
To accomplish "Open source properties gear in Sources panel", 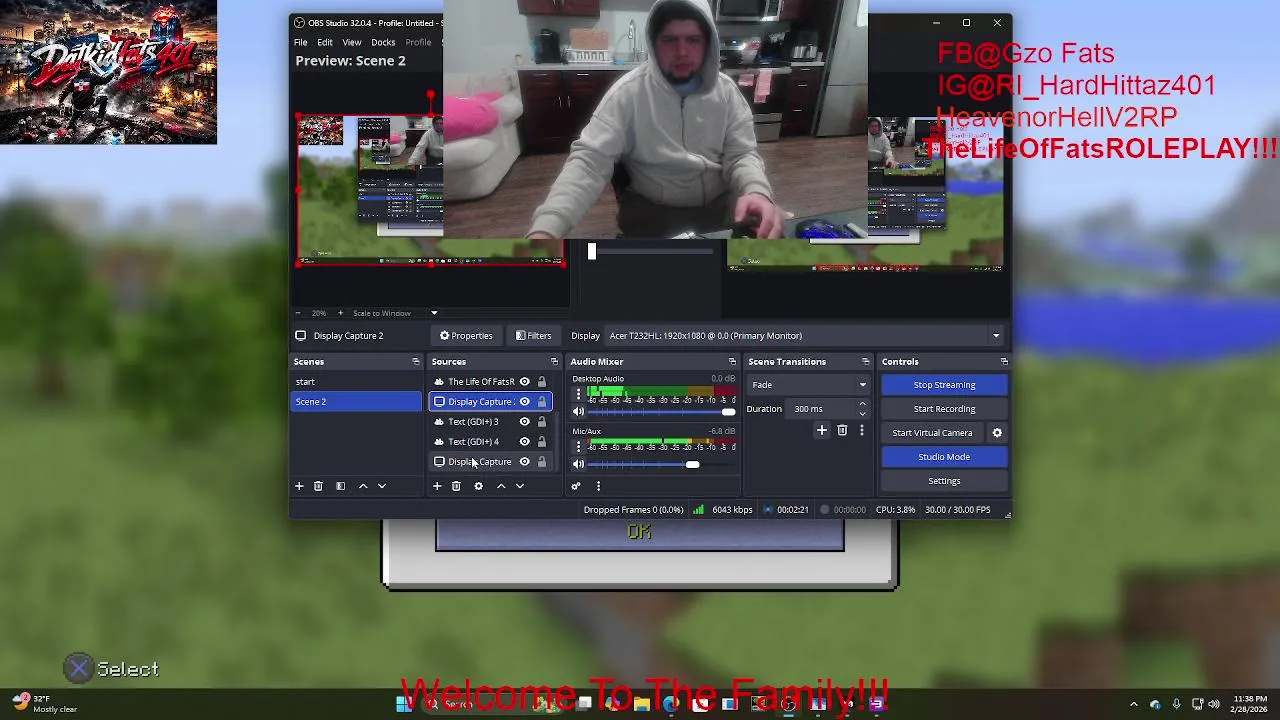I will coord(478,486).
